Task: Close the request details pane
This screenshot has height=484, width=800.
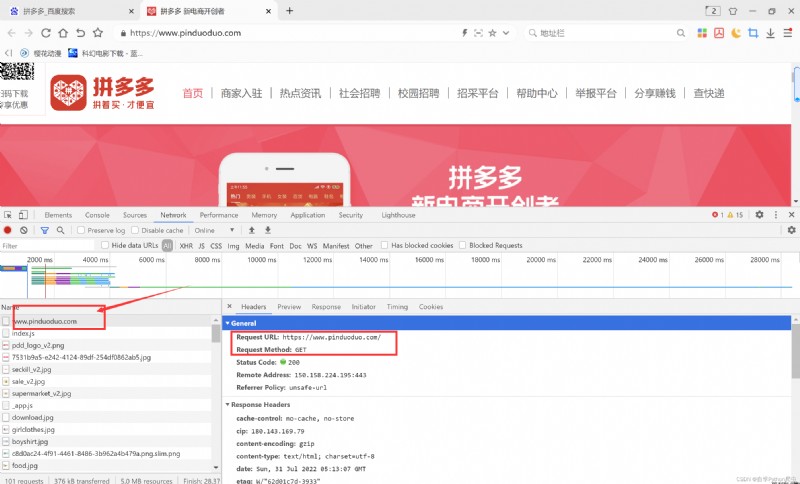Action: 230,307
